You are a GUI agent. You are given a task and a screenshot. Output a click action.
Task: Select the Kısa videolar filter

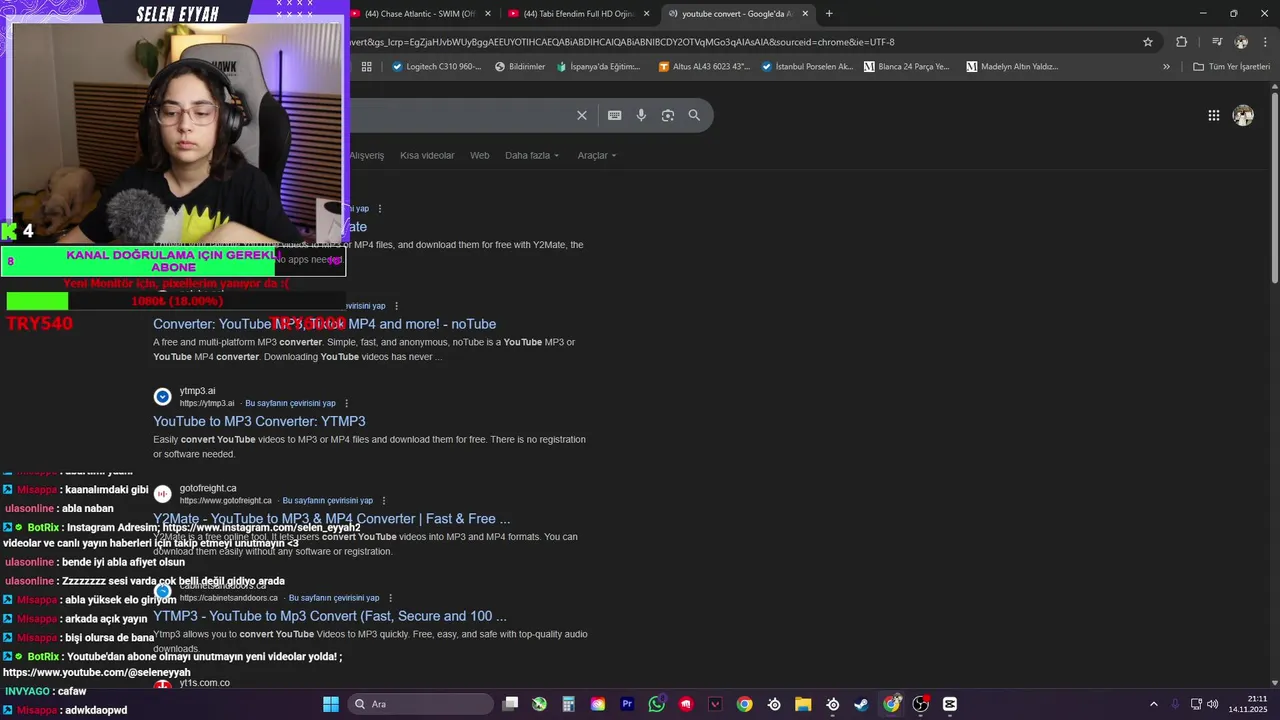click(x=427, y=155)
